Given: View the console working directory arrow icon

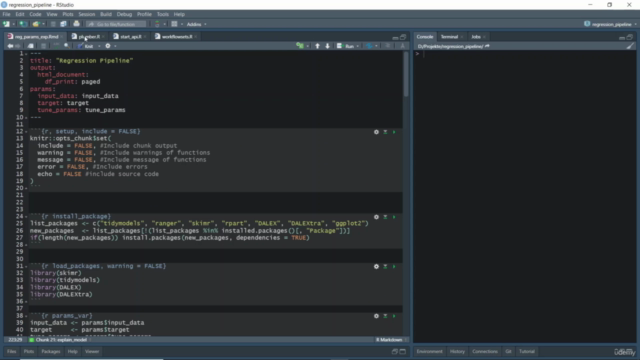Looking at the screenshot, I should [x=487, y=47].
